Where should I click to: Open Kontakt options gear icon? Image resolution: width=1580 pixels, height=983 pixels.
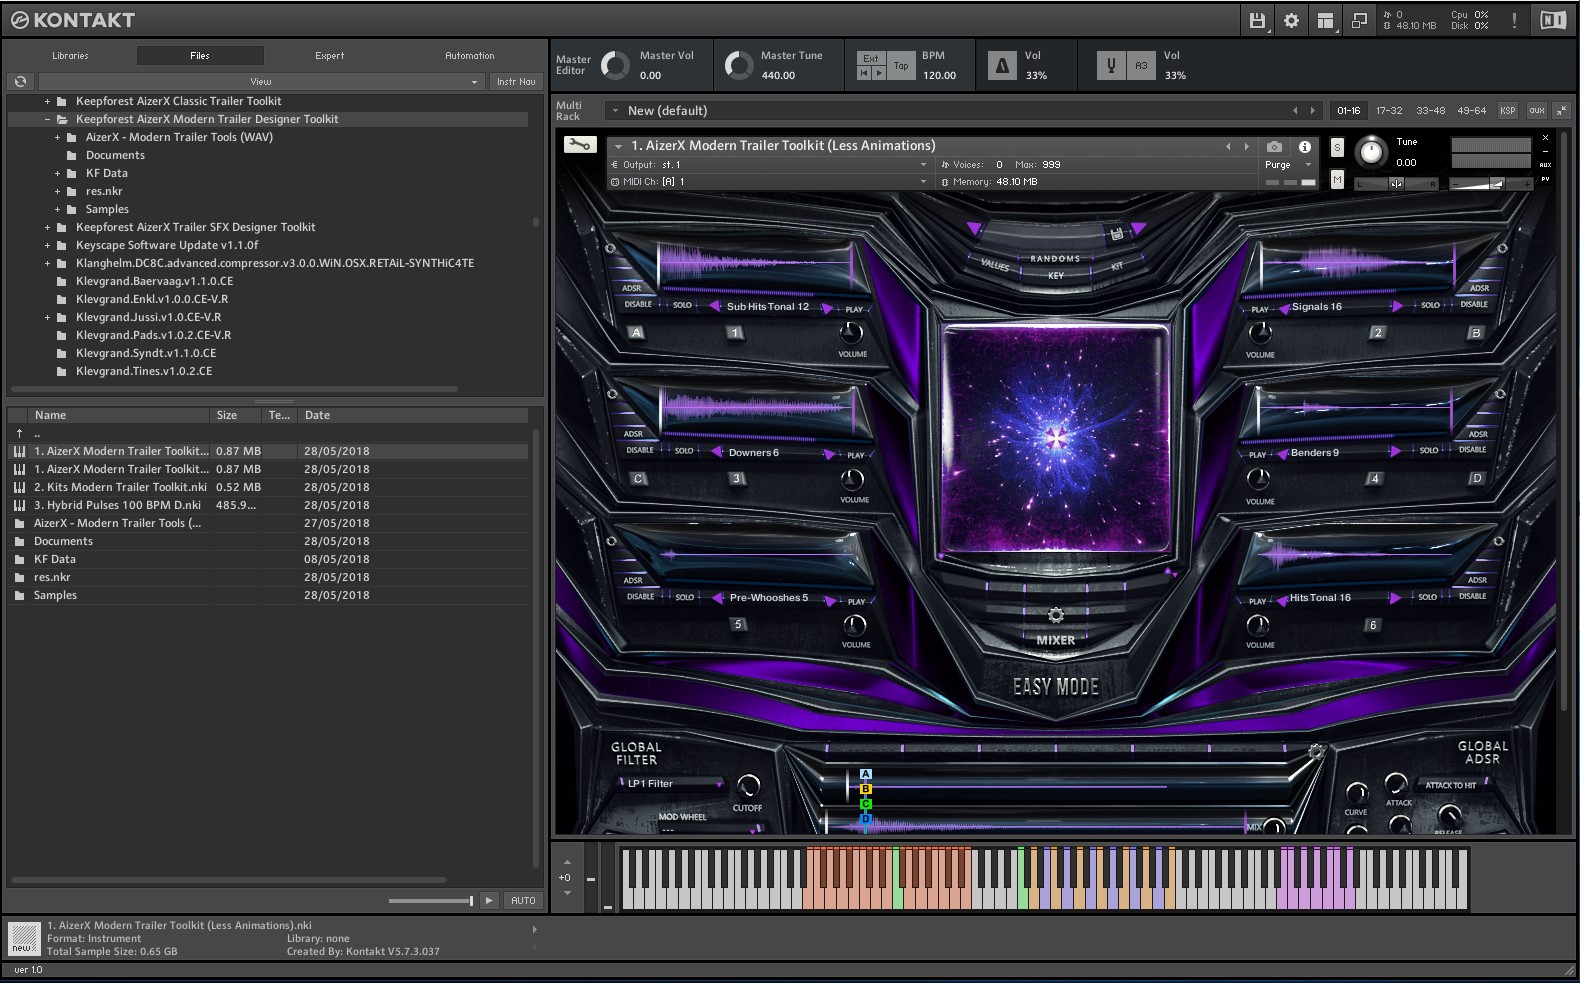(x=1291, y=20)
